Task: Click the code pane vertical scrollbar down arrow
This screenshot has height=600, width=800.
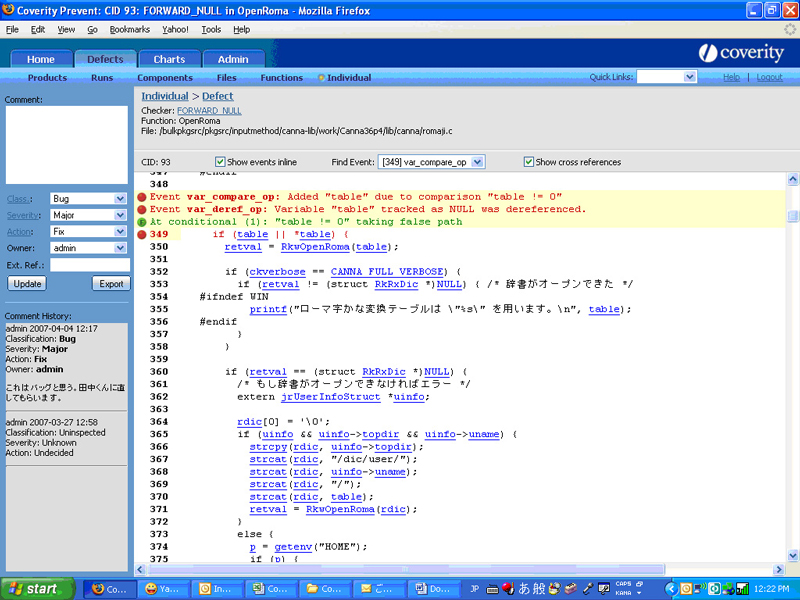Action: pyautogui.click(x=793, y=556)
